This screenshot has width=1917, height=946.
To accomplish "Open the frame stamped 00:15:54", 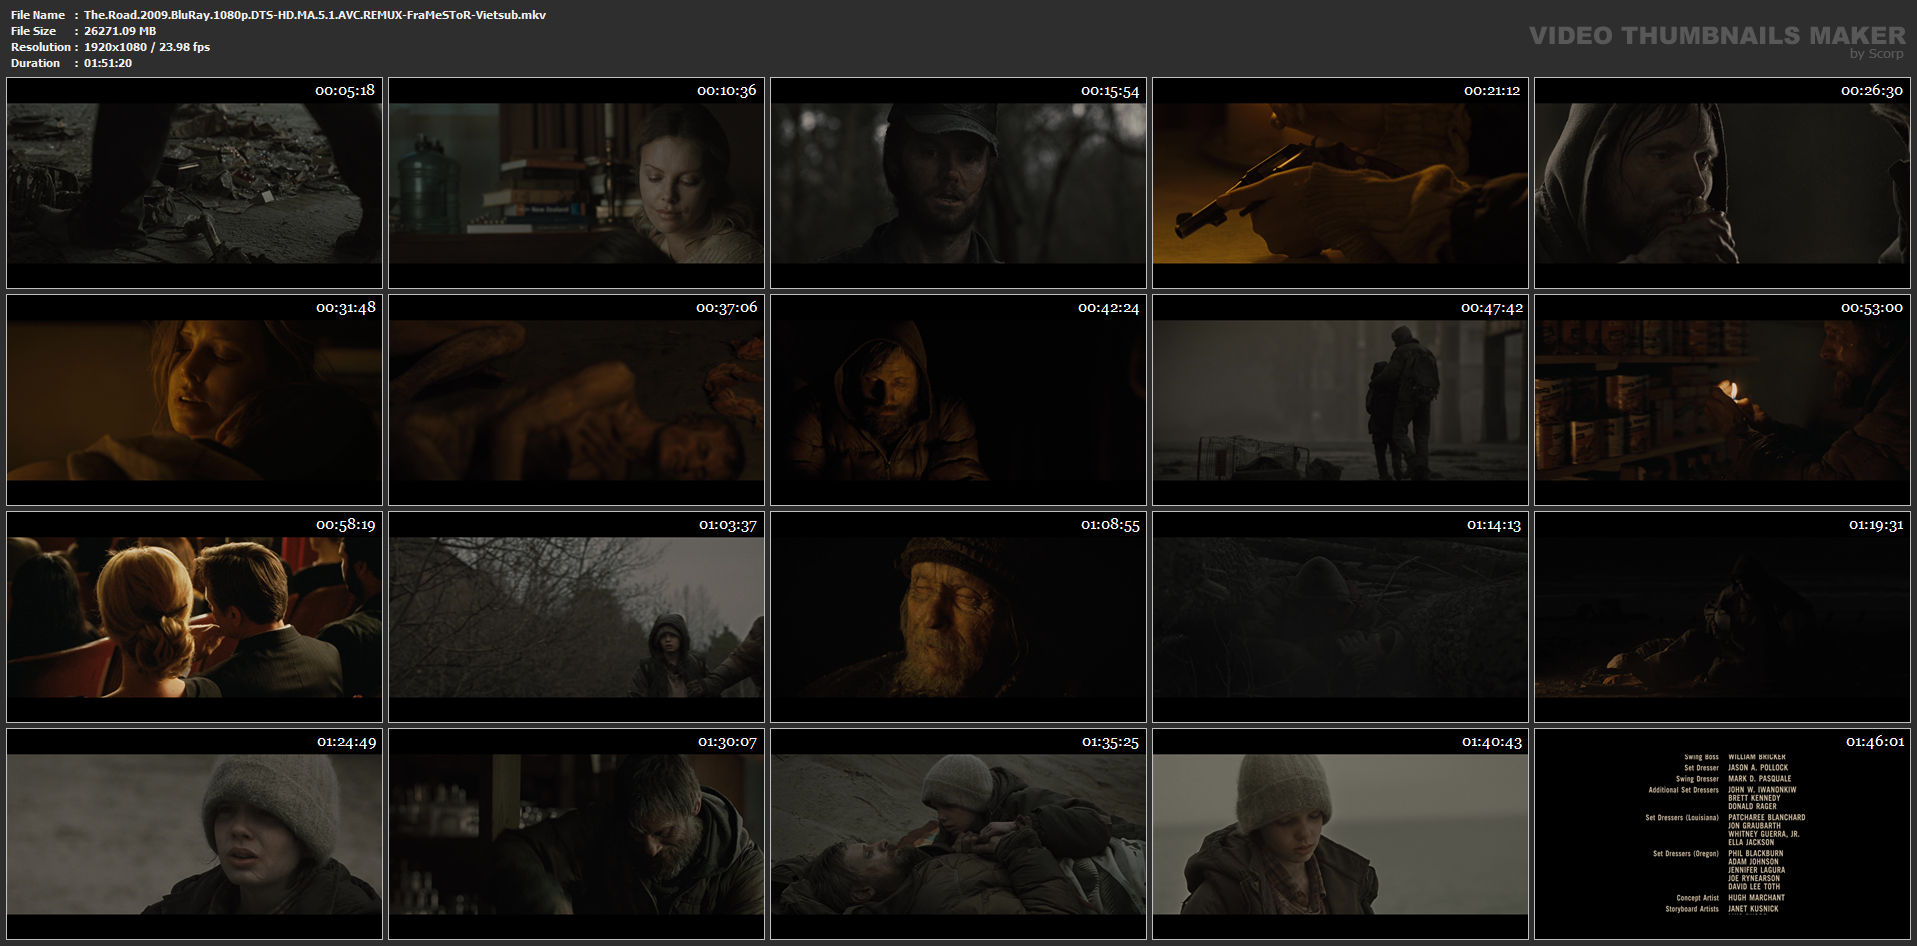I will point(958,183).
